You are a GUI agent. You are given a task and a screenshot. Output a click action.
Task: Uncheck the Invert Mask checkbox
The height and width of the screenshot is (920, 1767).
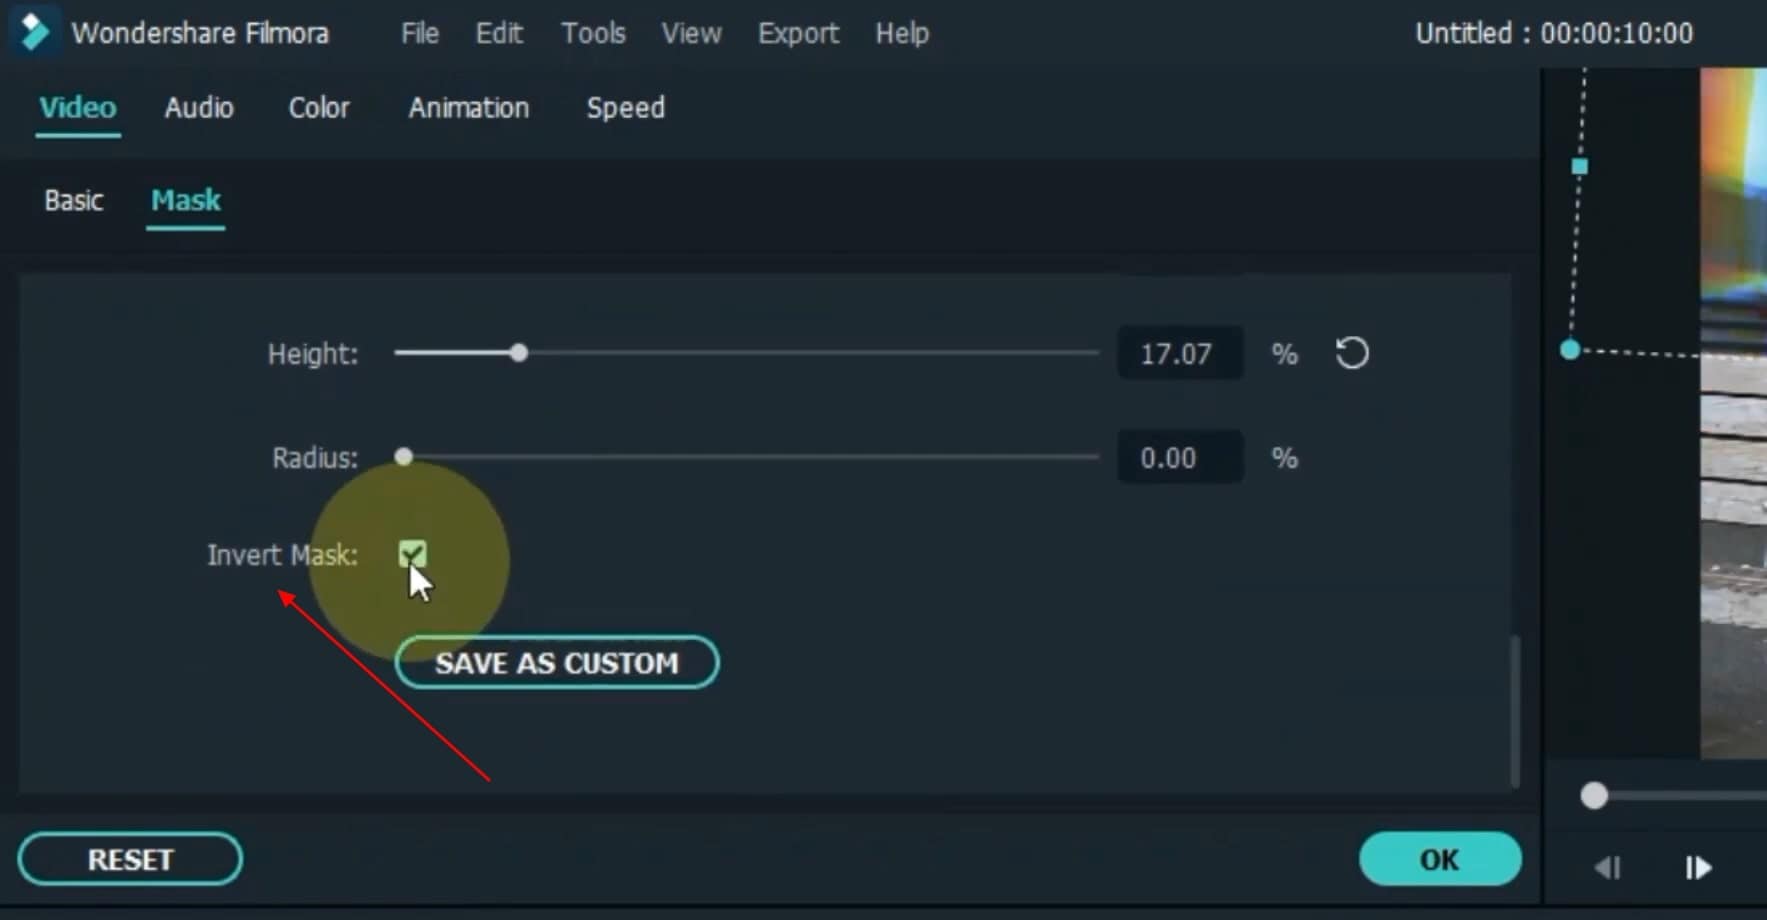(412, 554)
